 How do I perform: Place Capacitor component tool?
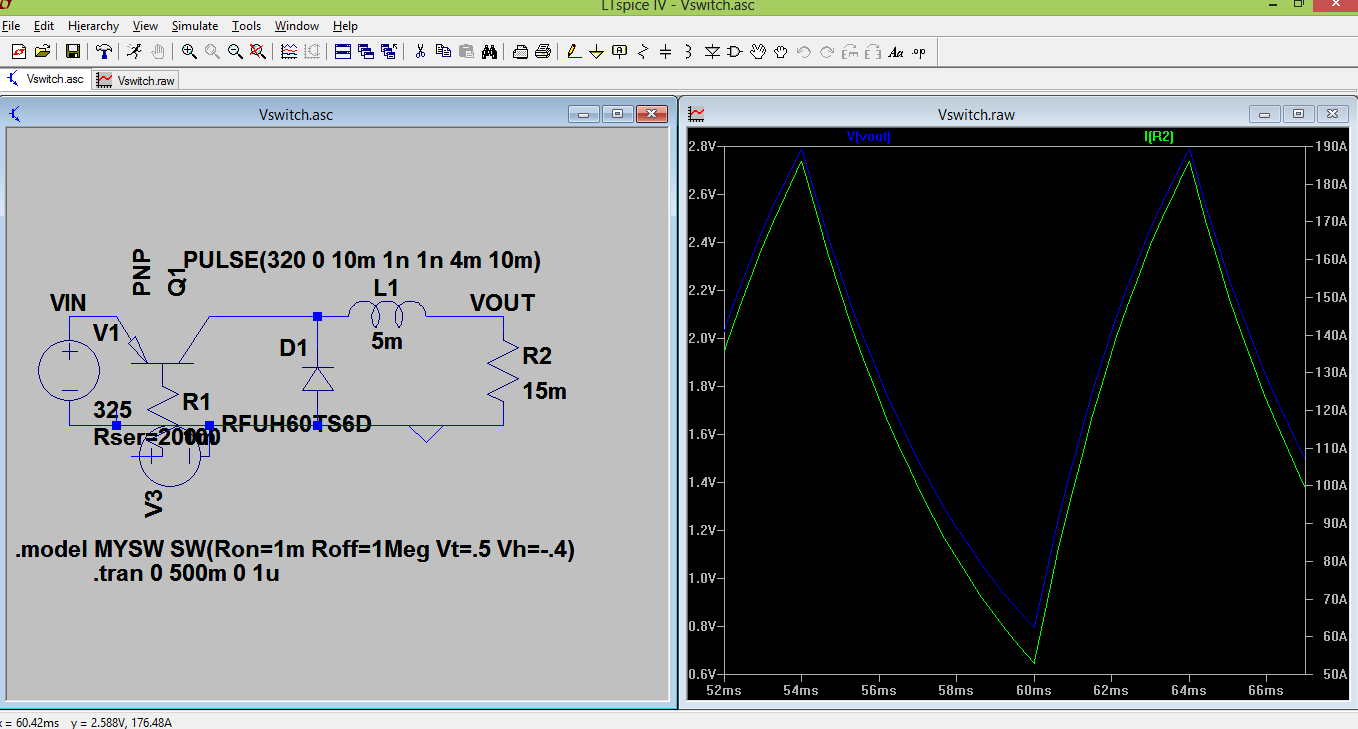(666, 51)
